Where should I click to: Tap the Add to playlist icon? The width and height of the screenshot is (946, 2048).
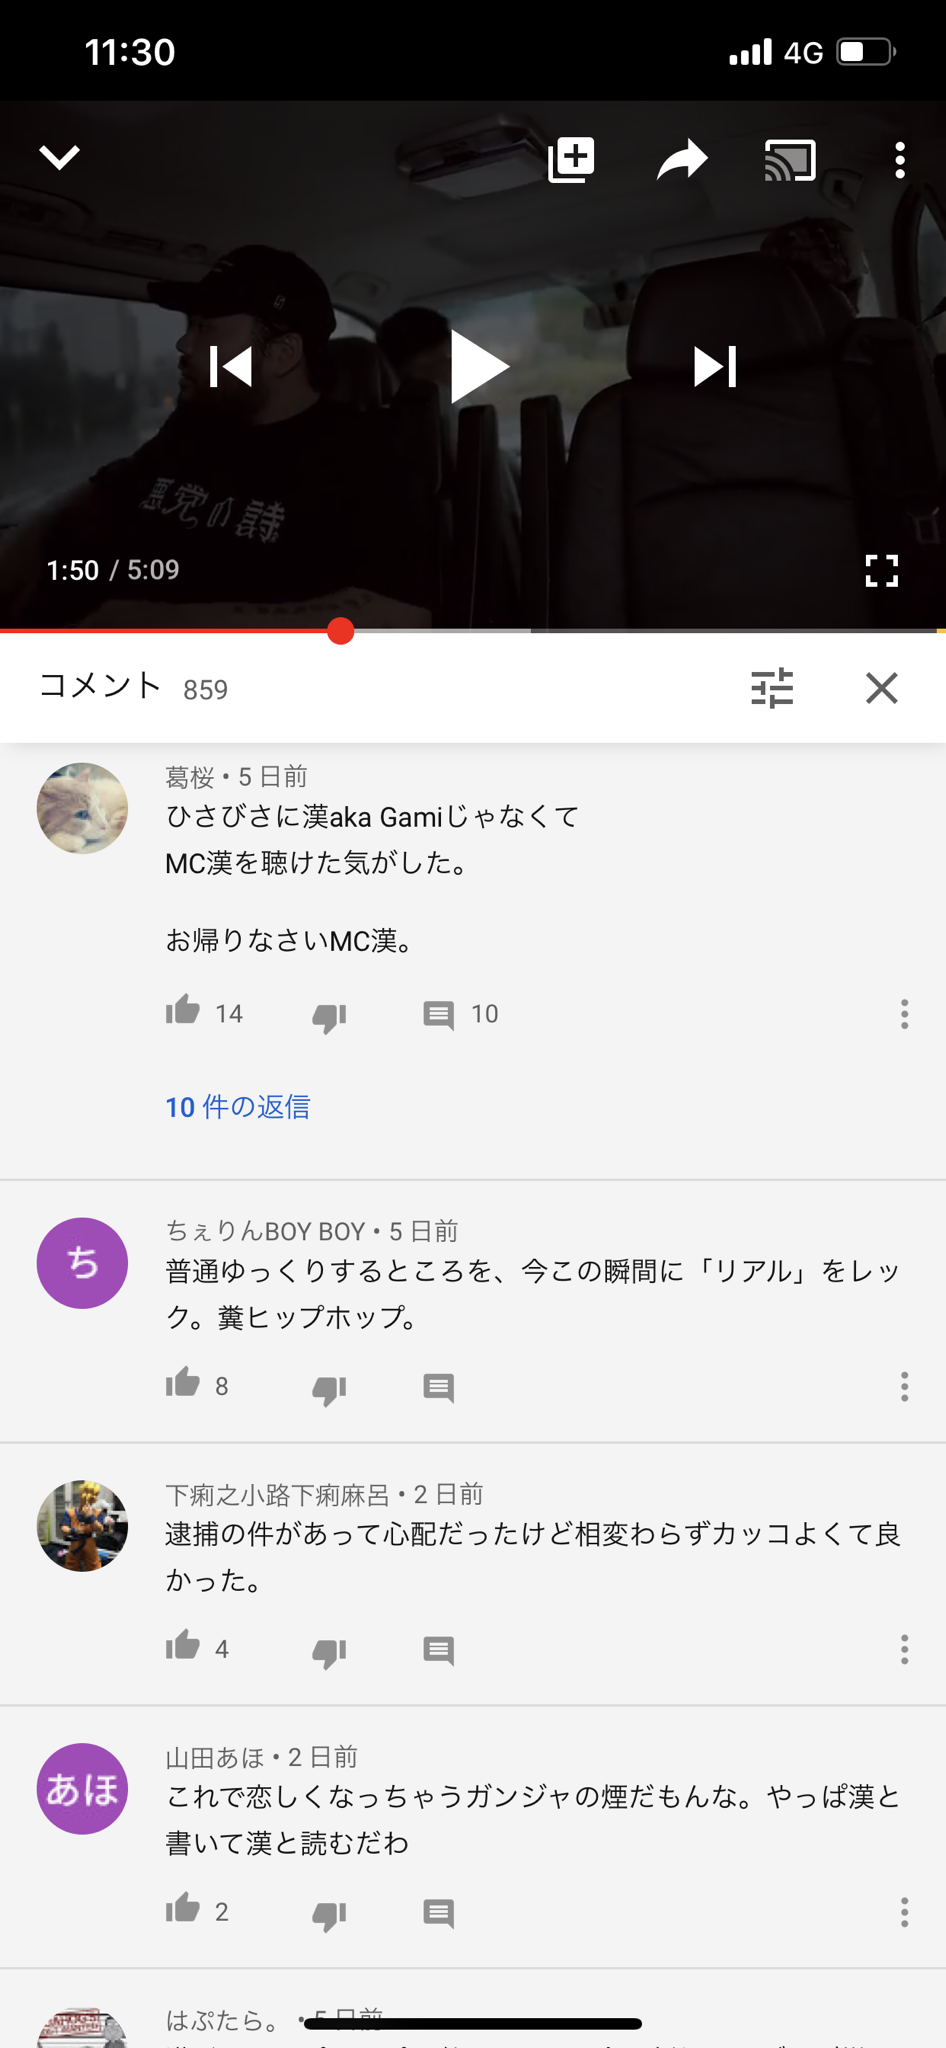571,160
